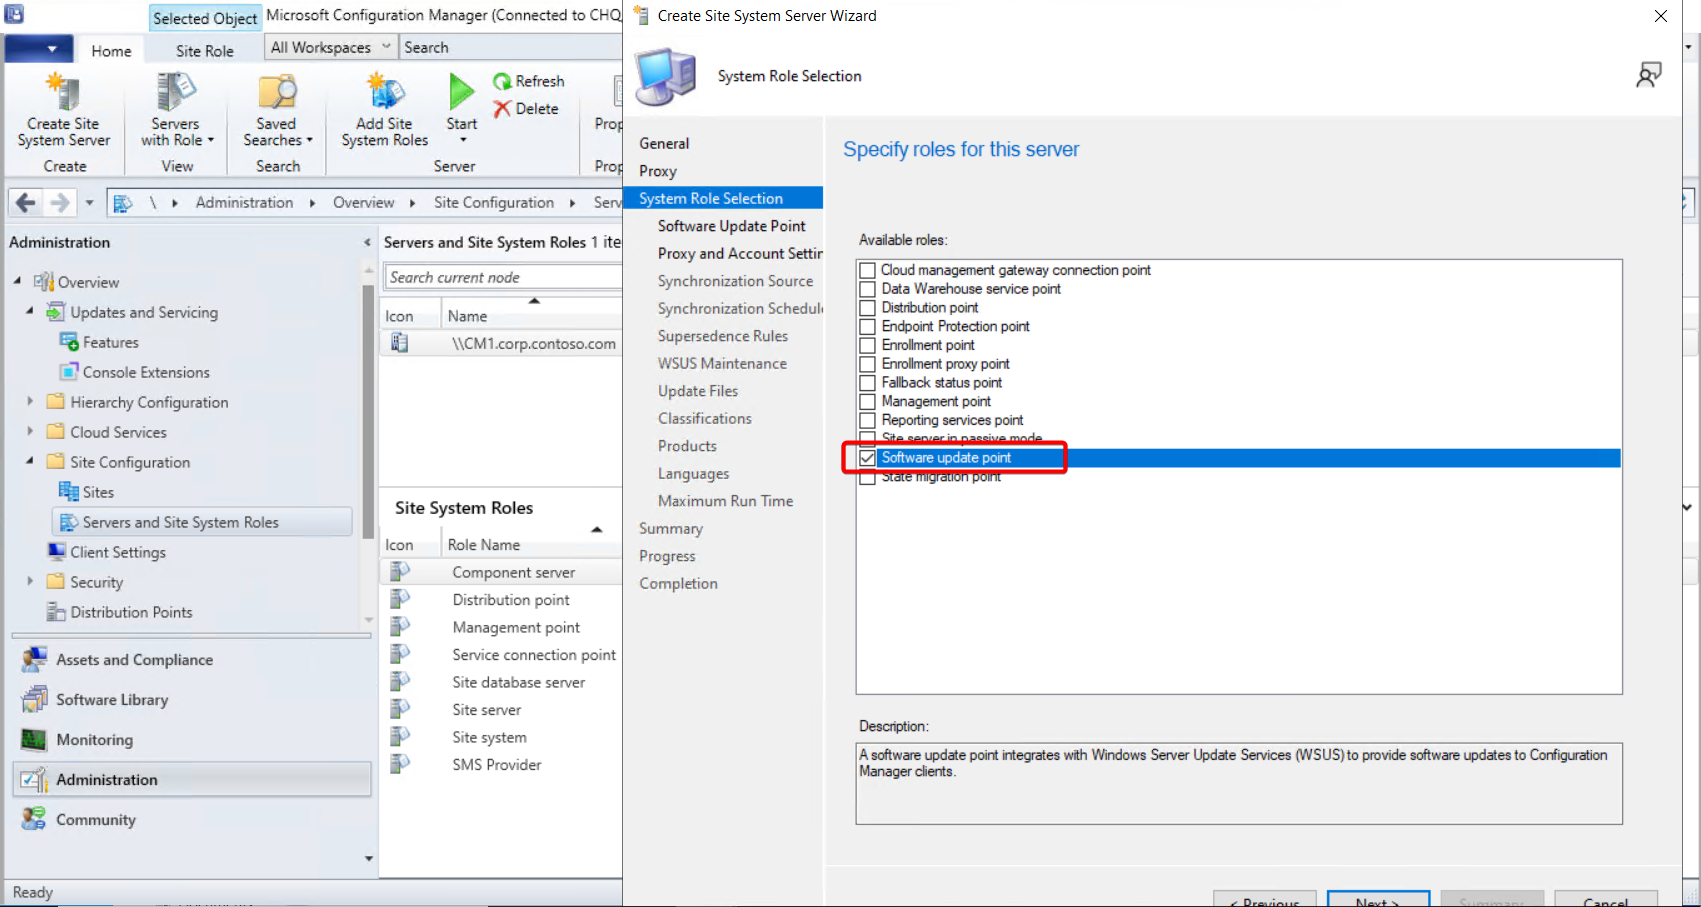
Task: Go to the Proxy wizard step
Action: (658, 171)
